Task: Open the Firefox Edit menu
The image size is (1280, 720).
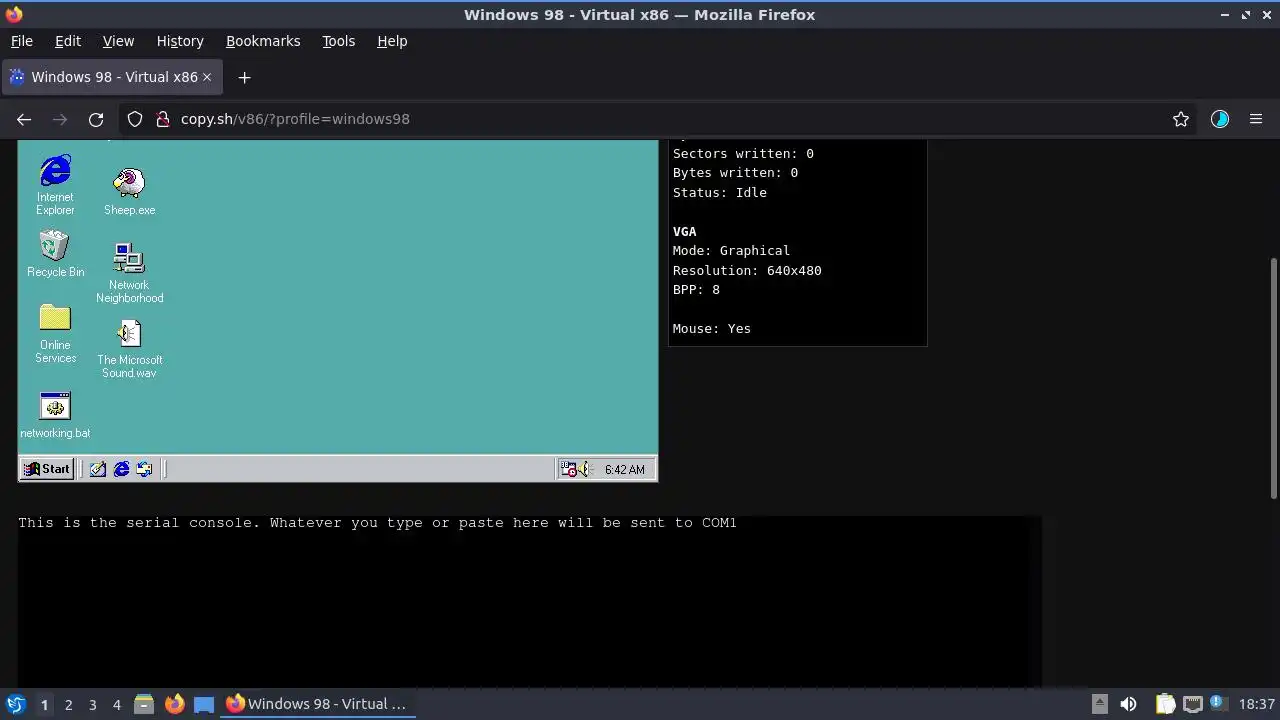Action: coord(68,41)
